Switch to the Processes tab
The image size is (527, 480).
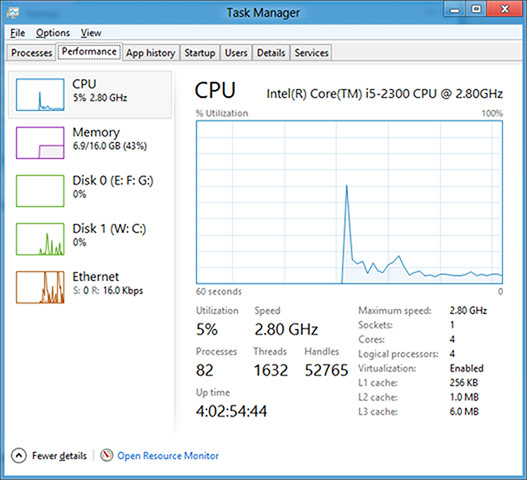point(31,53)
